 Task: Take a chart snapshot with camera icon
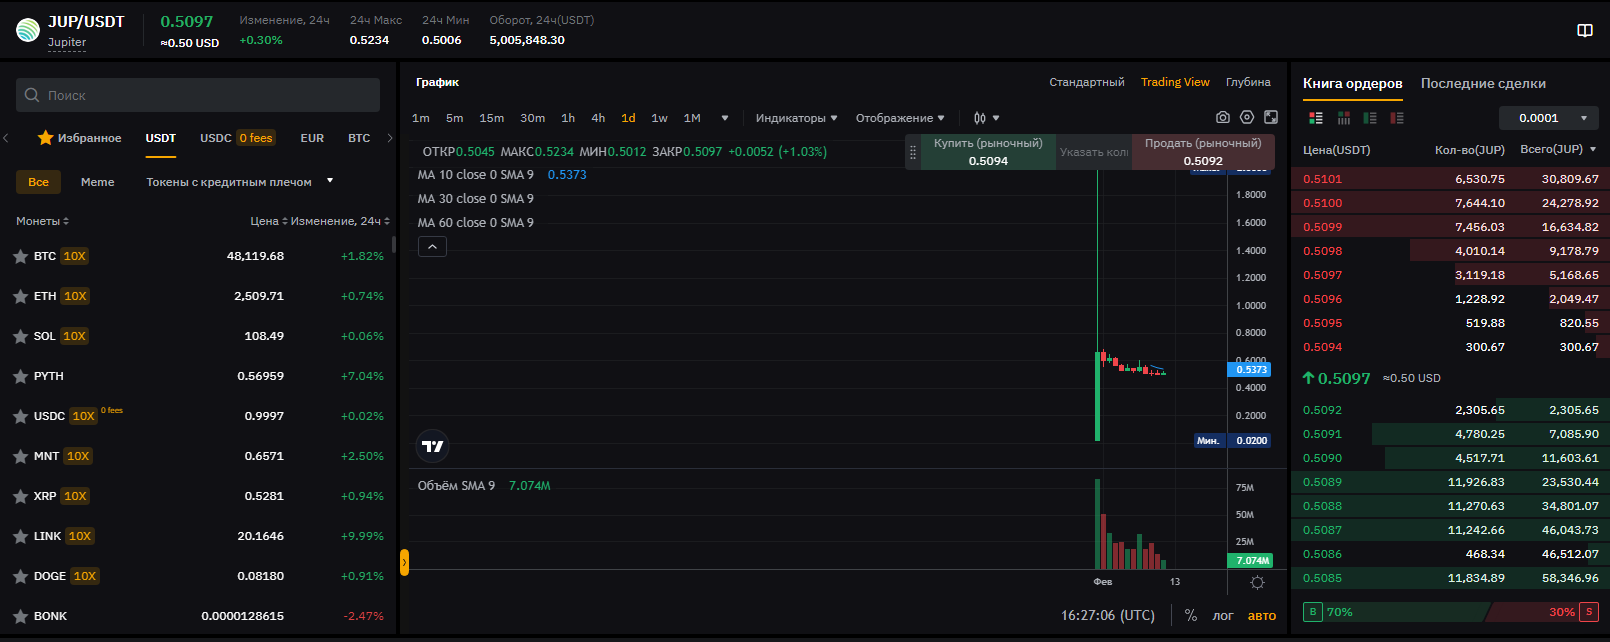[x=1222, y=118]
